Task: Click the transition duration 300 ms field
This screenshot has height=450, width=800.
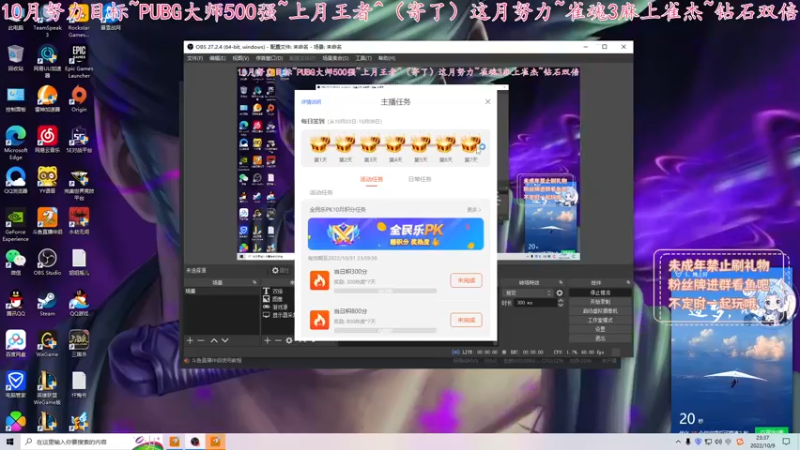Action: click(535, 303)
